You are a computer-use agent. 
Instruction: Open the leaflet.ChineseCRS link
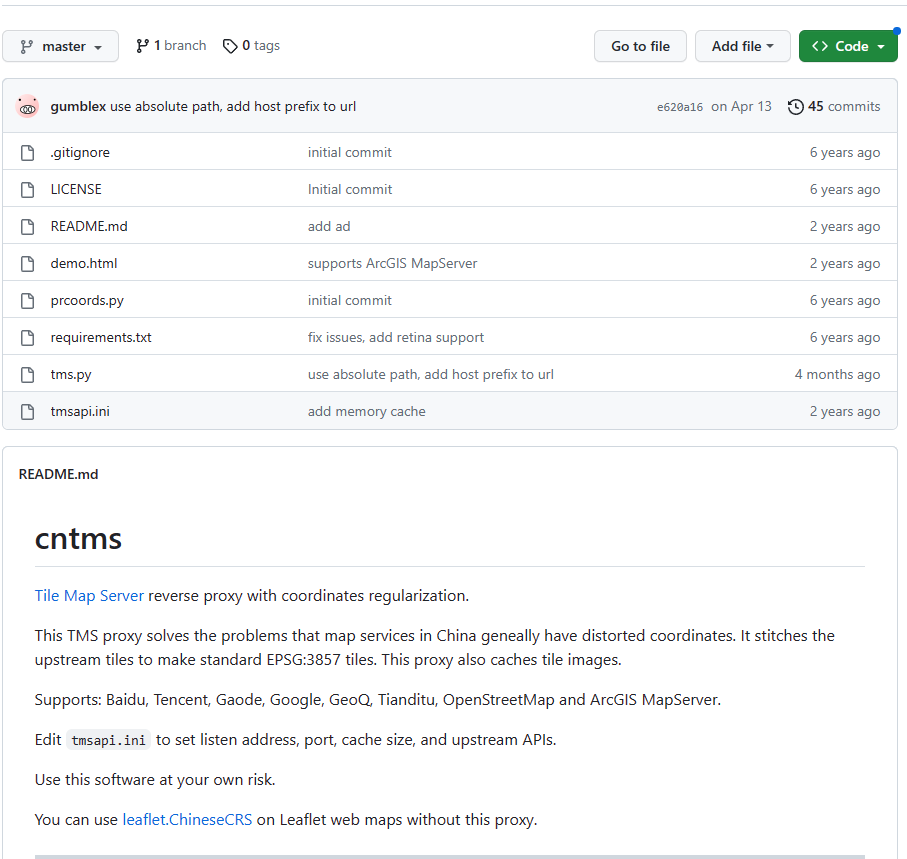coord(187,820)
